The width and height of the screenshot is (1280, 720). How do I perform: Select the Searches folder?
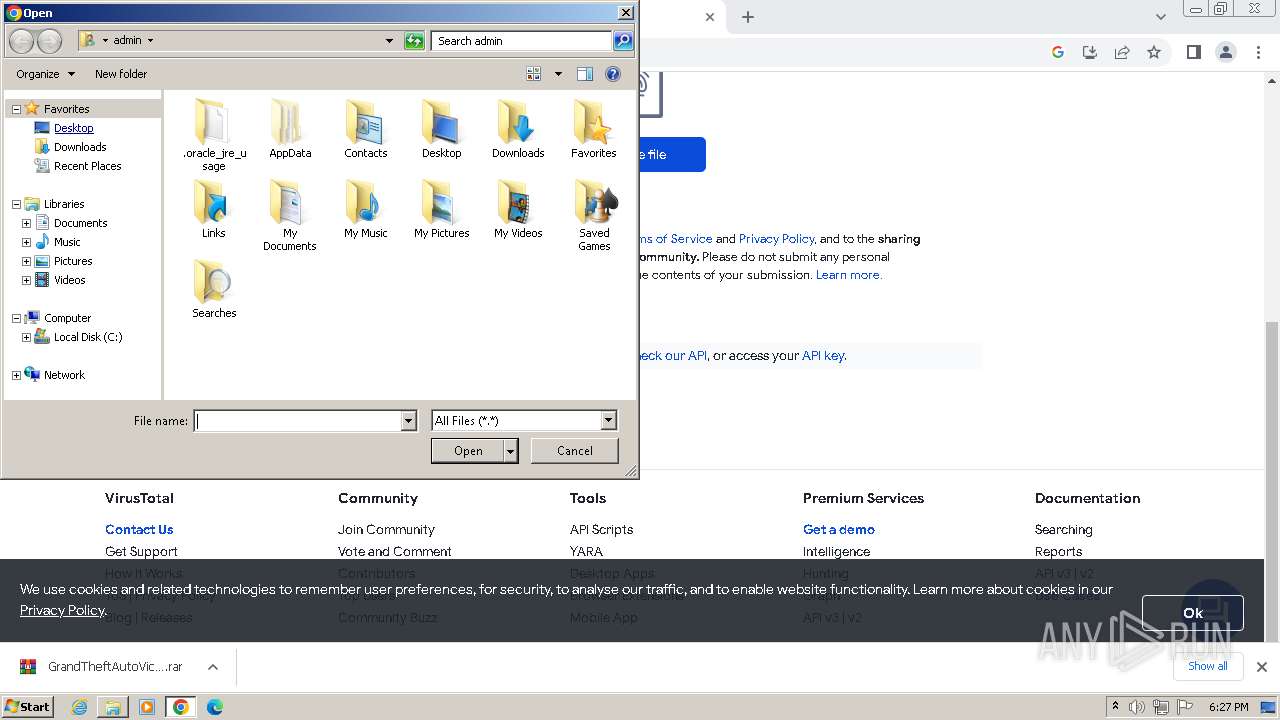214,288
